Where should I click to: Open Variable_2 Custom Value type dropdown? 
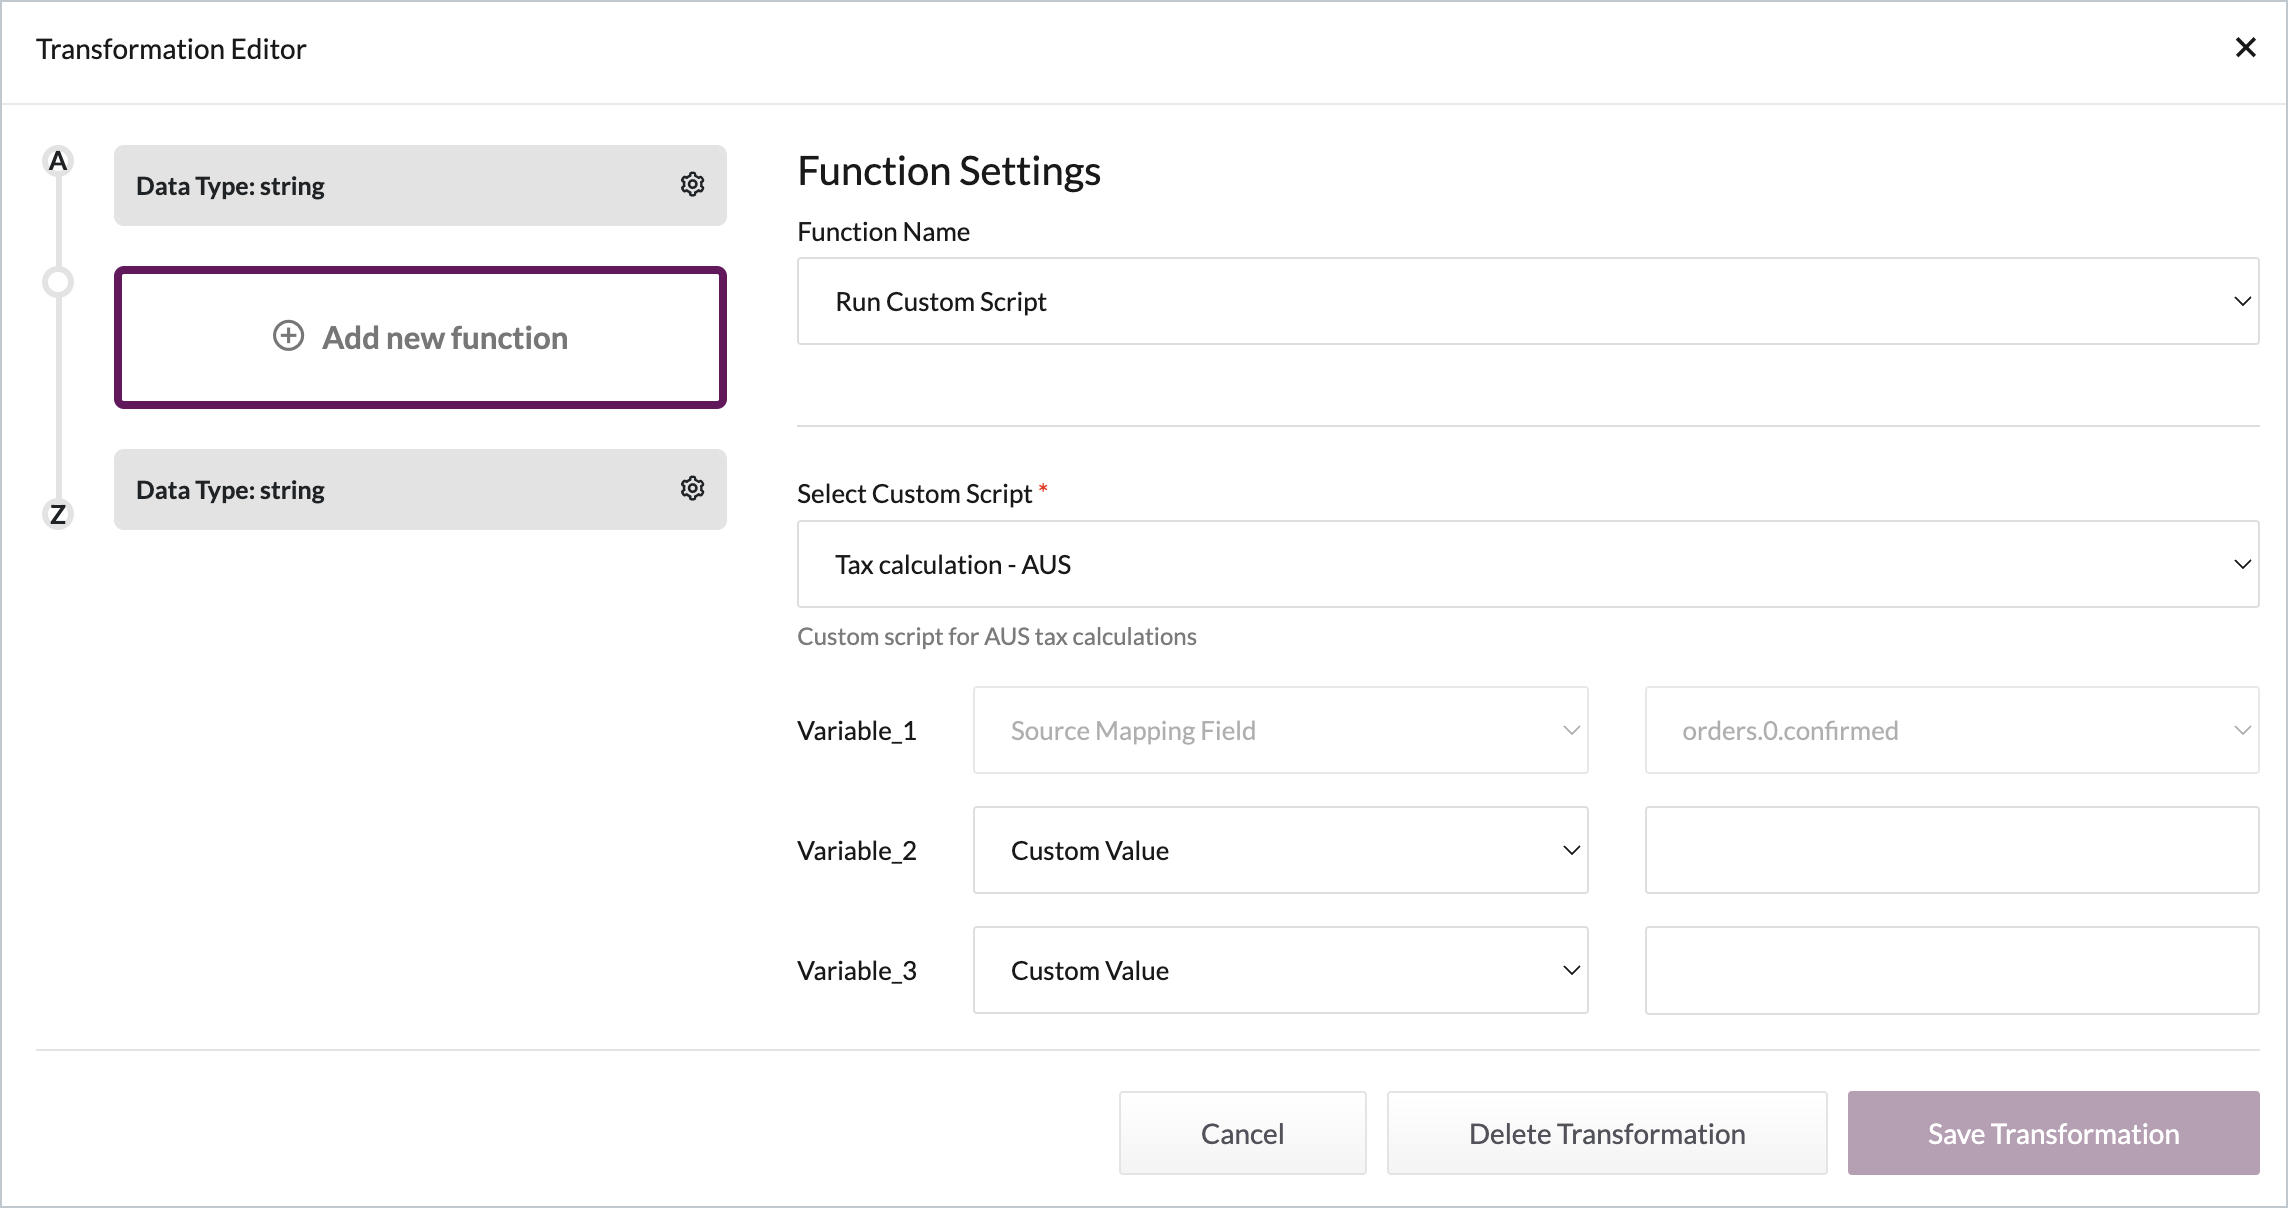click(x=1280, y=850)
